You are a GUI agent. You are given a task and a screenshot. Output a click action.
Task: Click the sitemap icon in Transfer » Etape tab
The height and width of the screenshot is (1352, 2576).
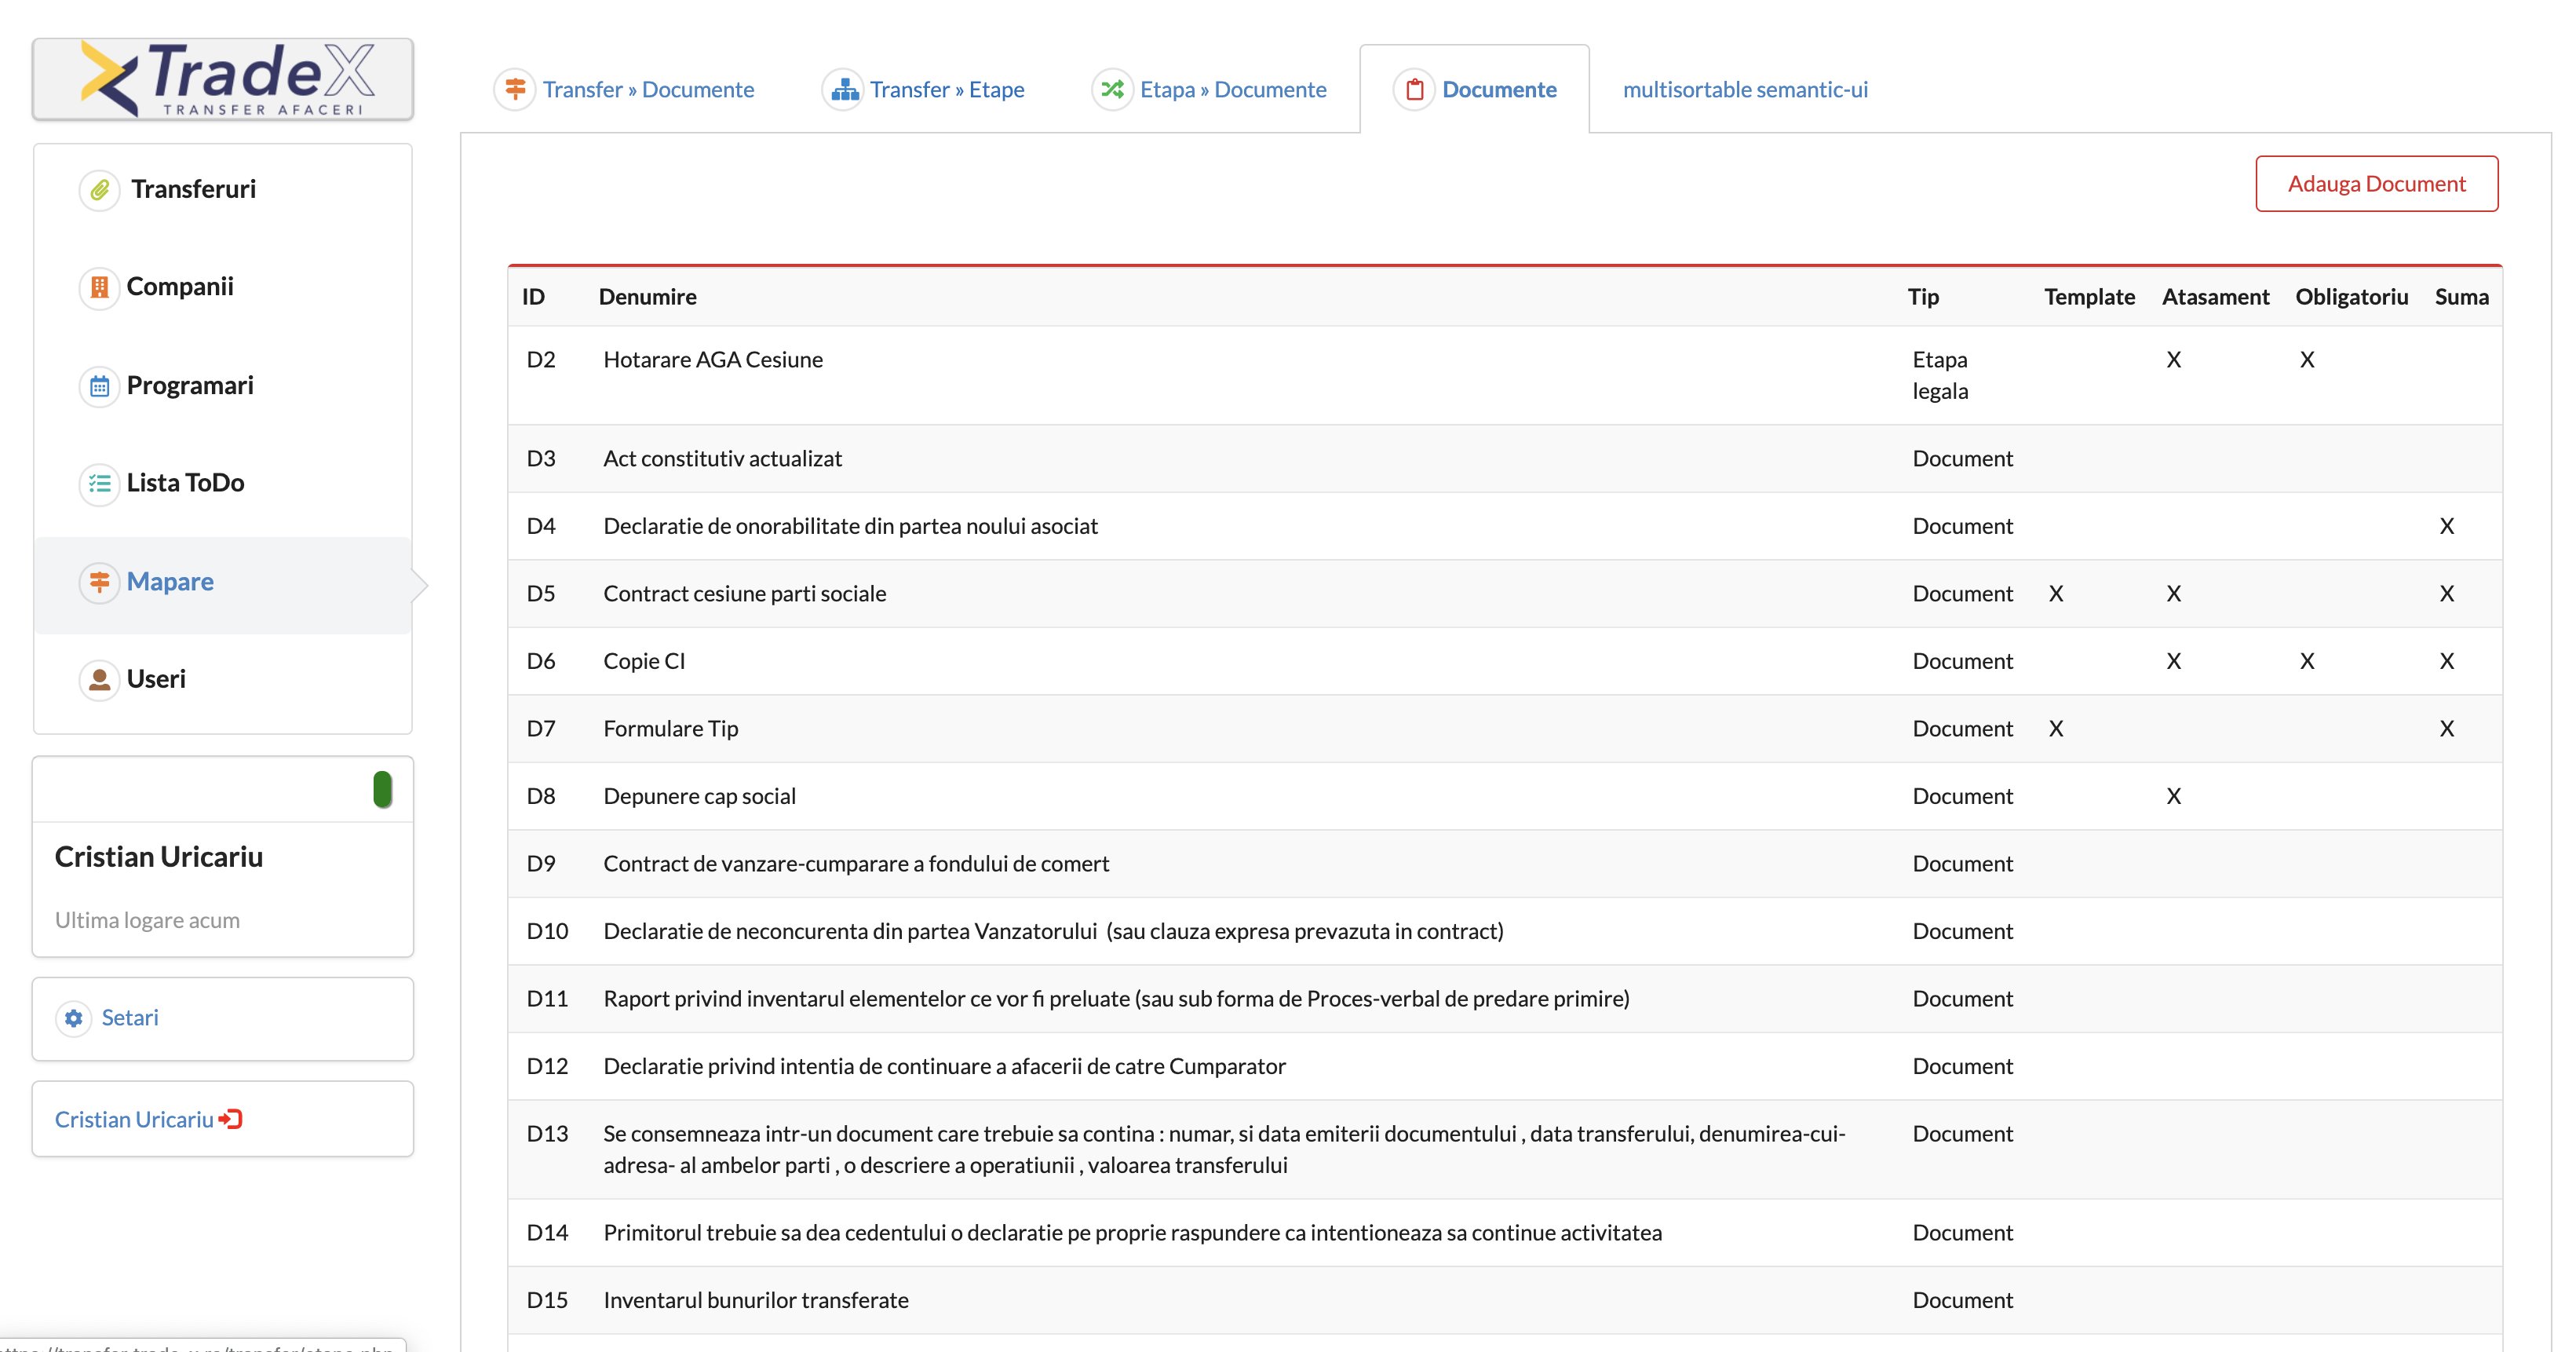(844, 90)
